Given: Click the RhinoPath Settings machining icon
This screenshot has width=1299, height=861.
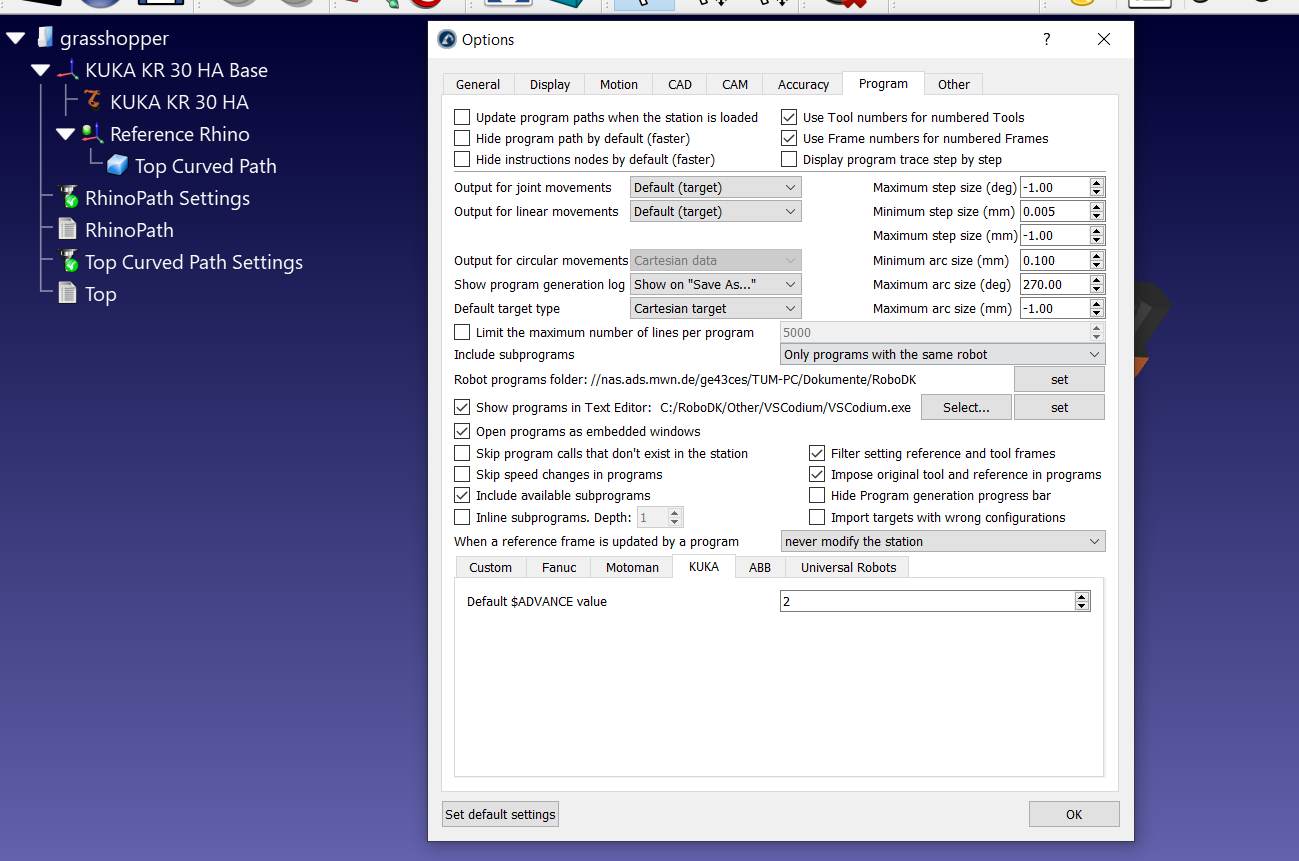Looking at the screenshot, I should (x=68, y=198).
